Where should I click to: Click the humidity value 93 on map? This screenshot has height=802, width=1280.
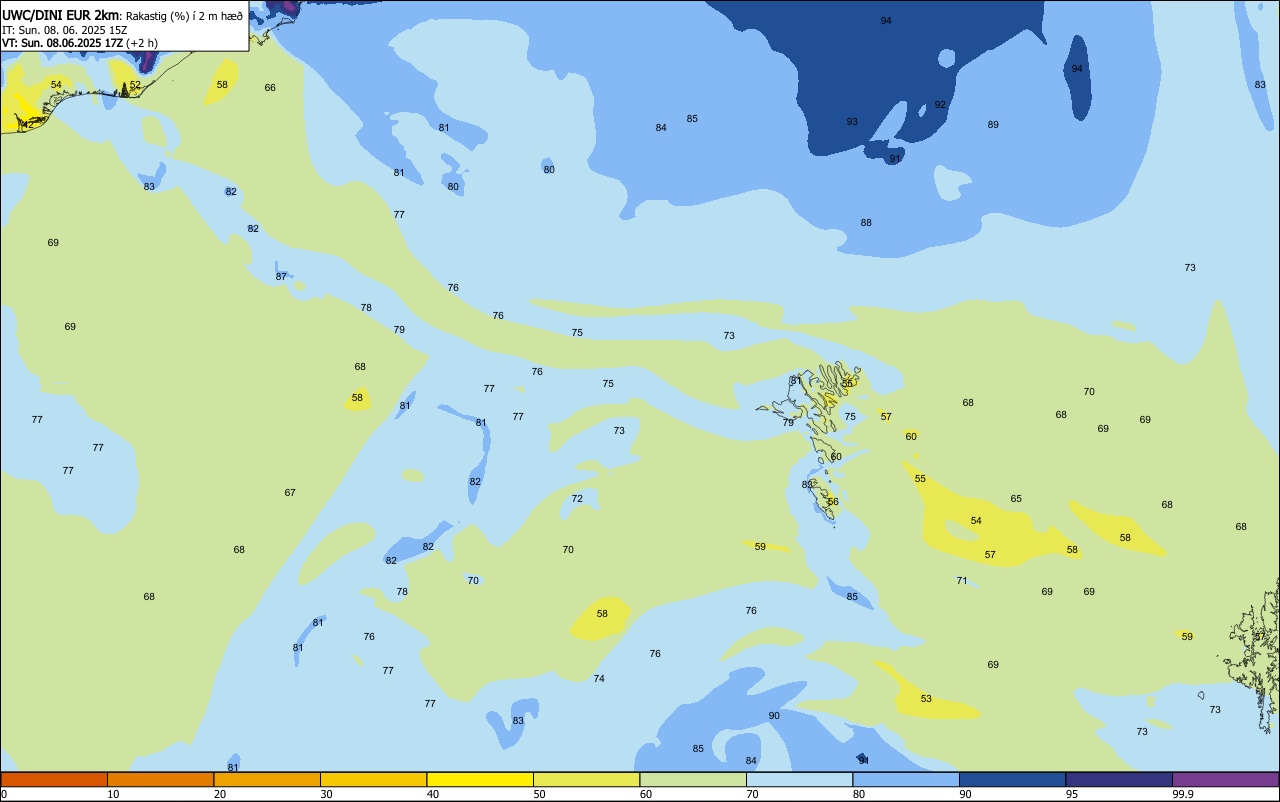852,122
